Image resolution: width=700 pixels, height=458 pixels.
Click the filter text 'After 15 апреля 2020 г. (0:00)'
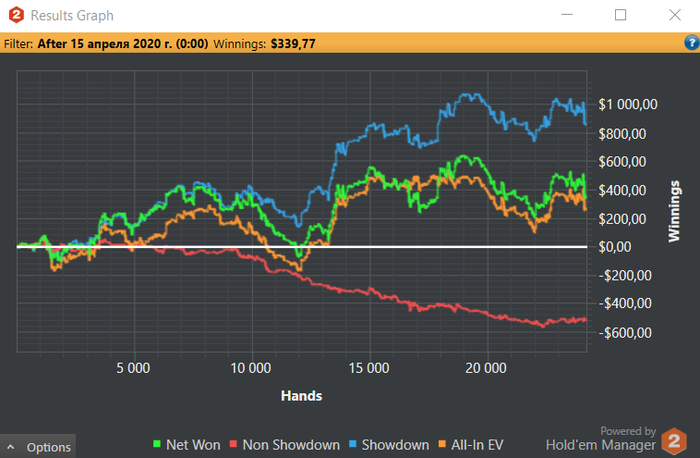(123, 44)
